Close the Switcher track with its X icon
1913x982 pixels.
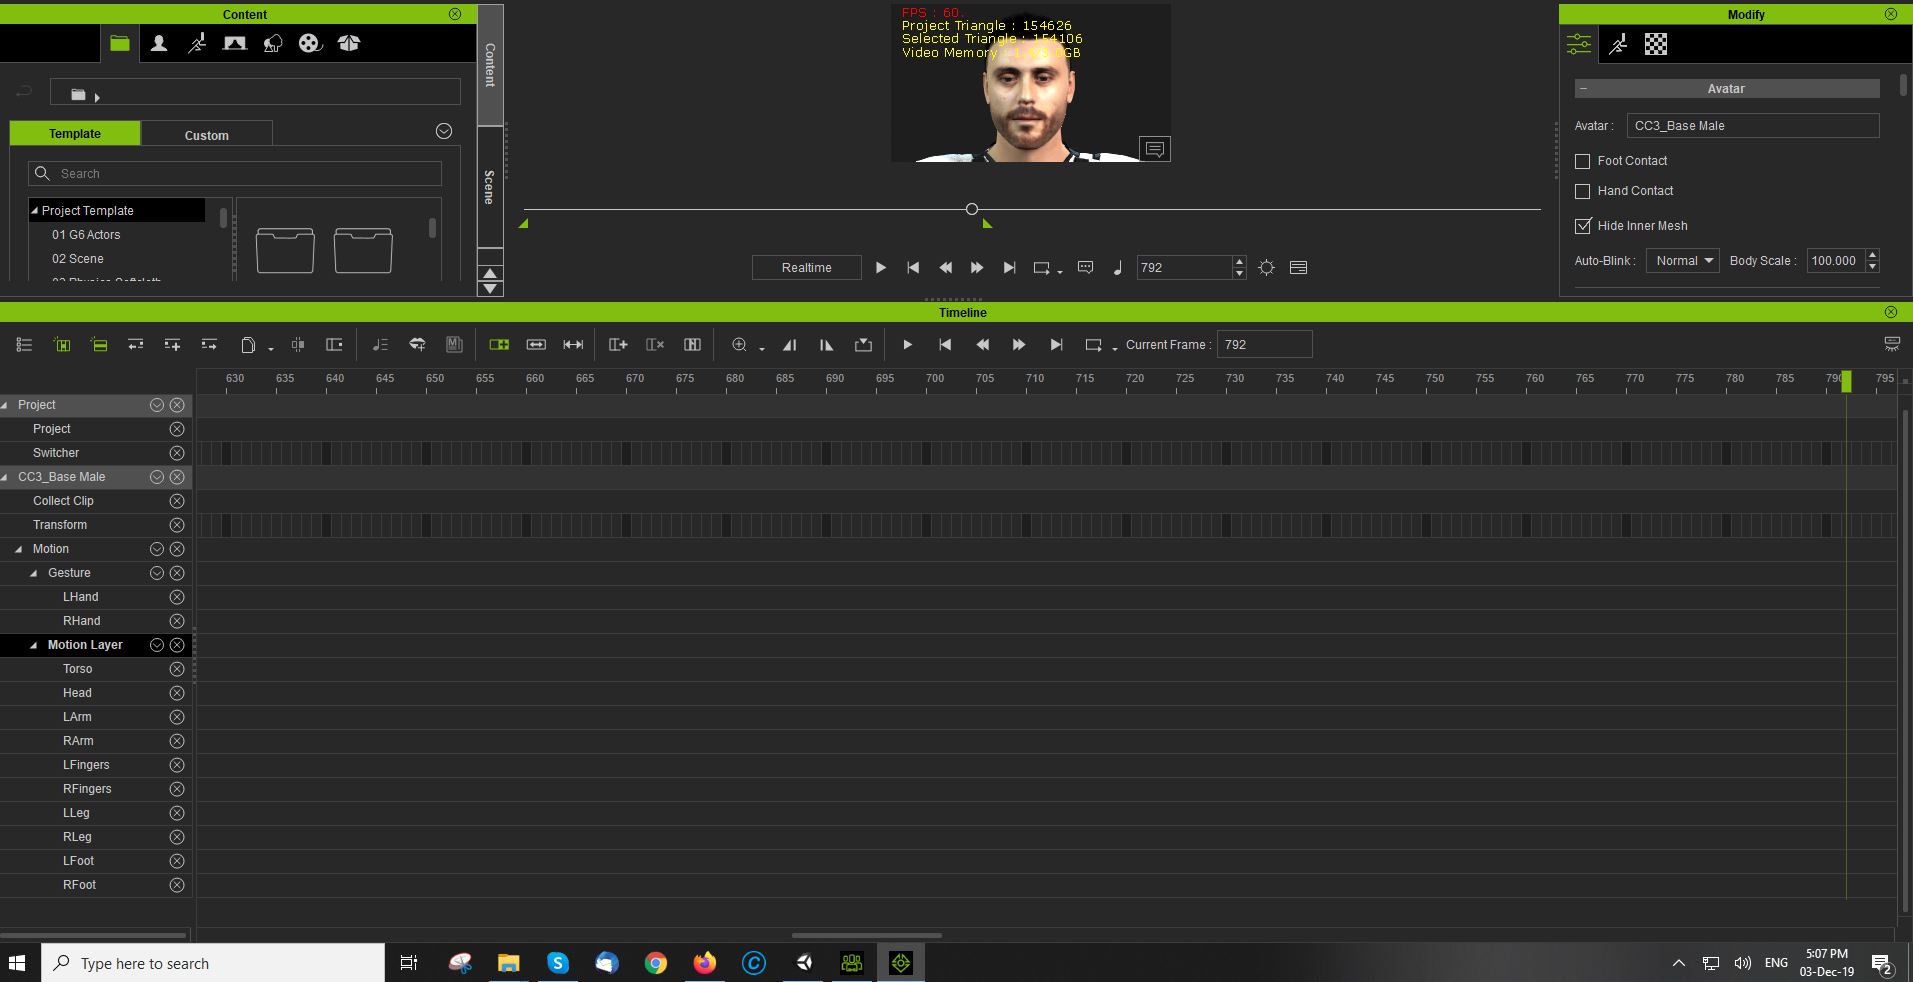177,453
